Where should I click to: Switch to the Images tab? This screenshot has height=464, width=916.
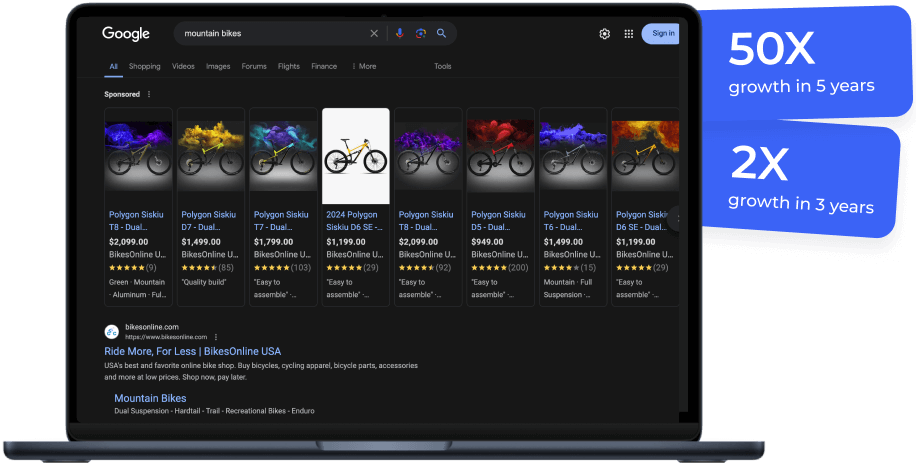point(218,66)
